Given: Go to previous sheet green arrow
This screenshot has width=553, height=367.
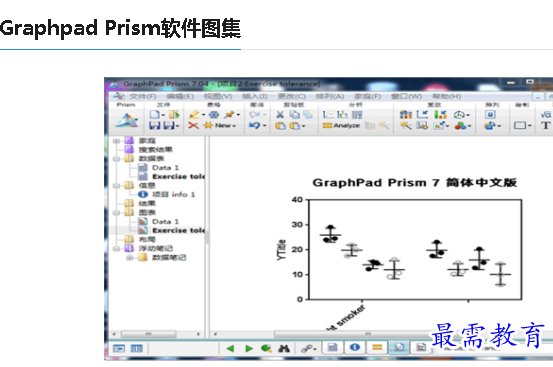Looking at the screenshot, I should pos(230,348).
